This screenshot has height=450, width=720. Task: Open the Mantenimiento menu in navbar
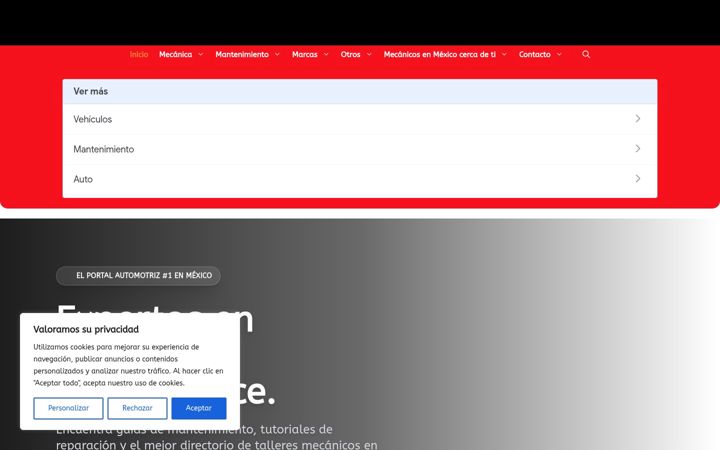click(x=242, y=54)
